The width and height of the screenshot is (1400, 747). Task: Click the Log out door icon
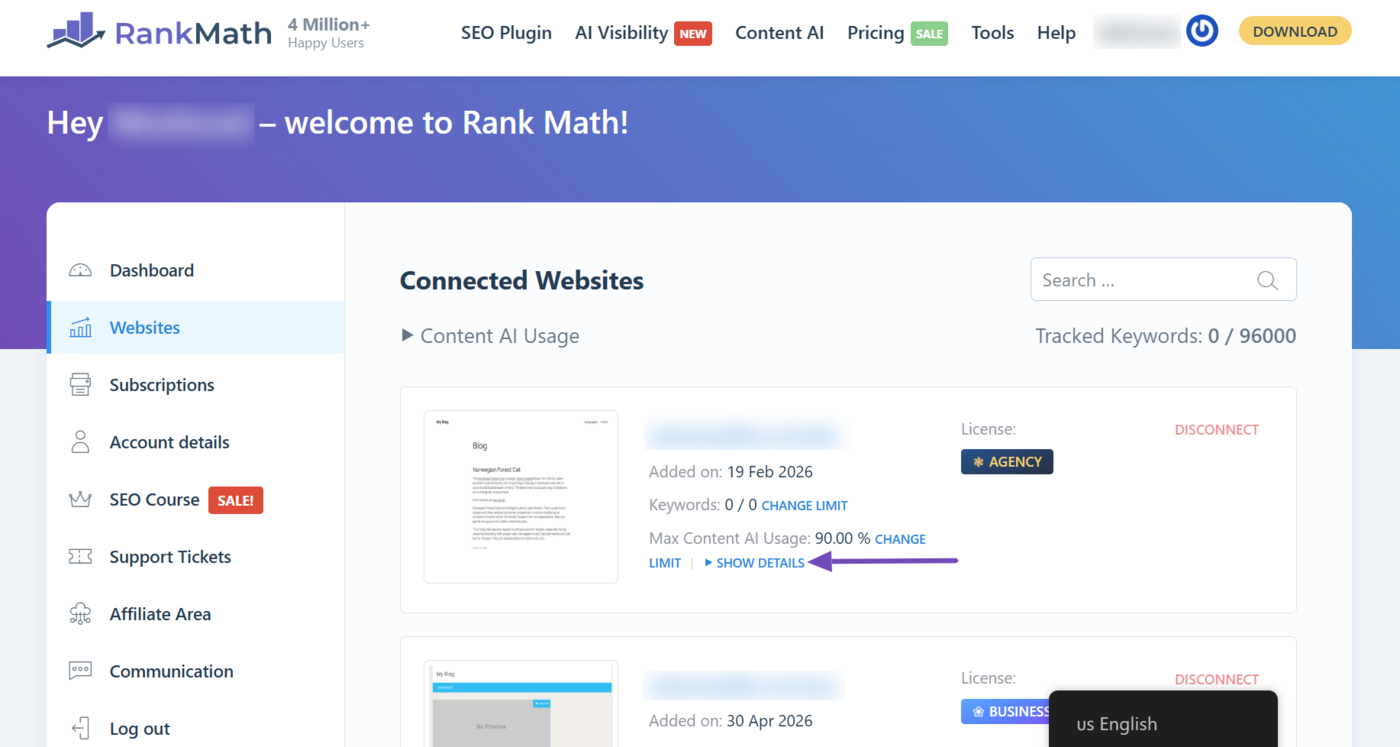coord(80,729)
